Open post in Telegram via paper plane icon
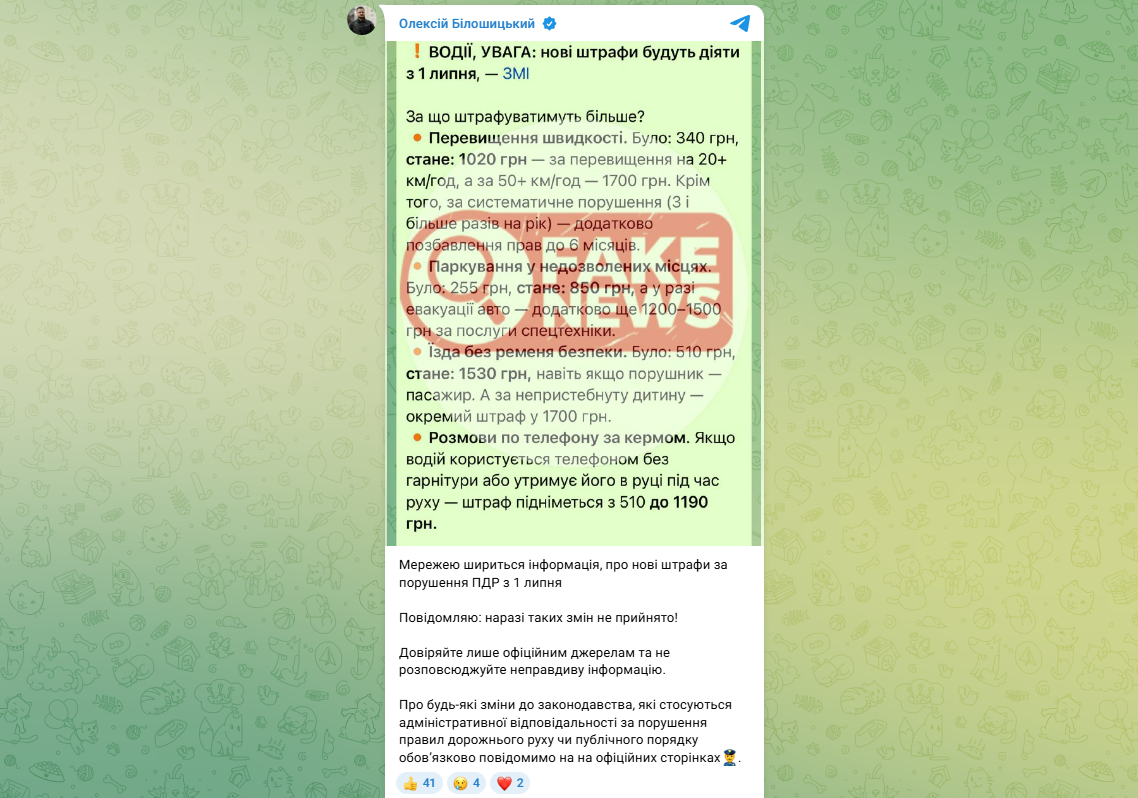 [x=740, y=23]
